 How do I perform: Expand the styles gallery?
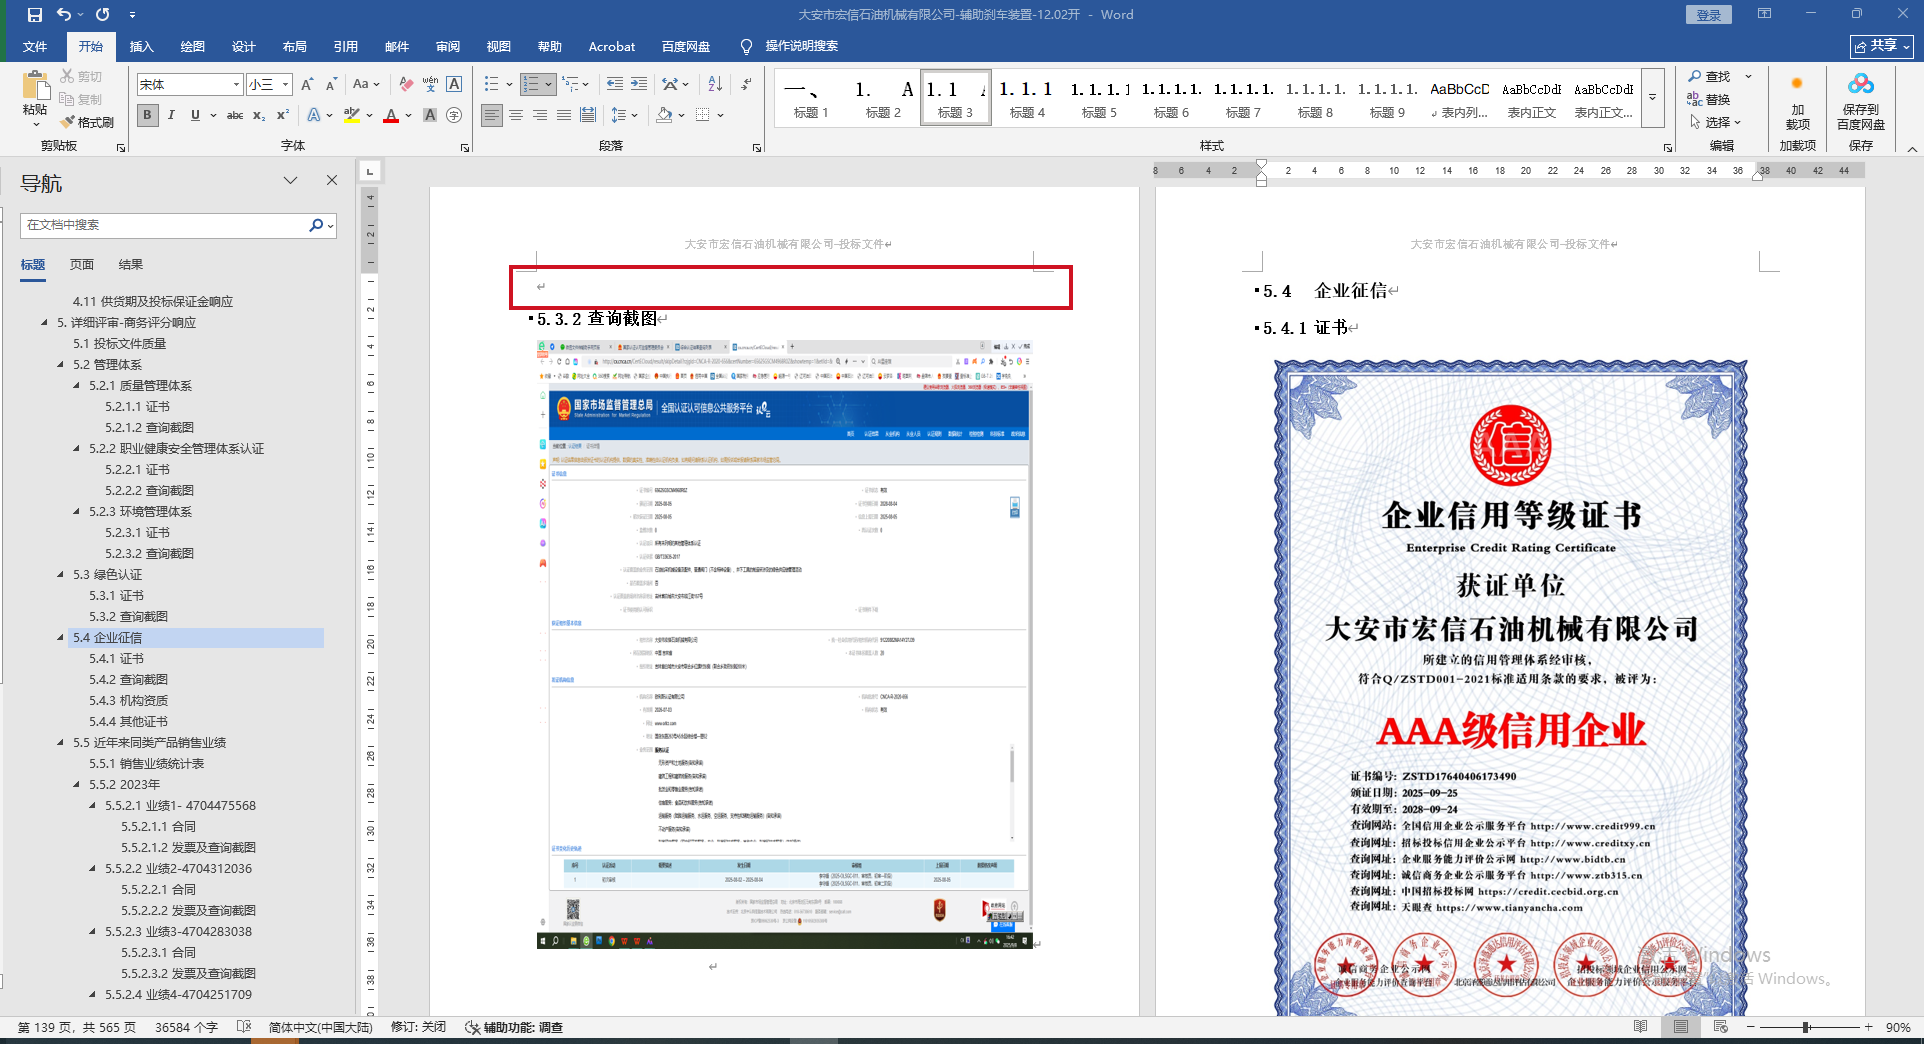point(1652,97)
